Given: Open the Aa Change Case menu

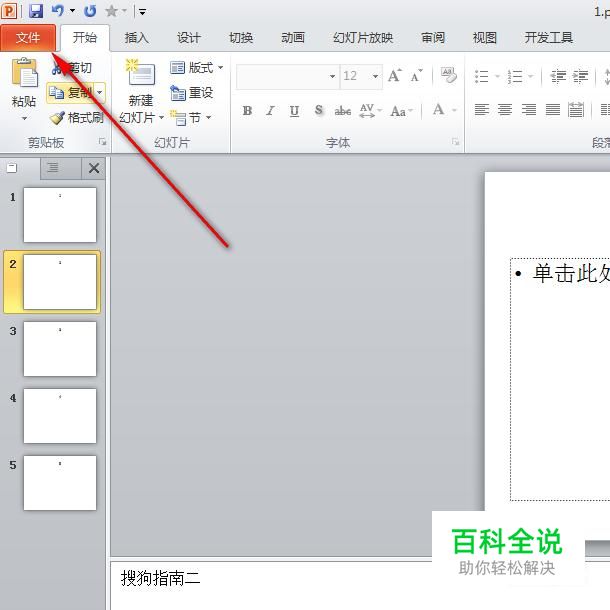Looking at the screenshot, I should pyautogui.click(x=401, y=111).
